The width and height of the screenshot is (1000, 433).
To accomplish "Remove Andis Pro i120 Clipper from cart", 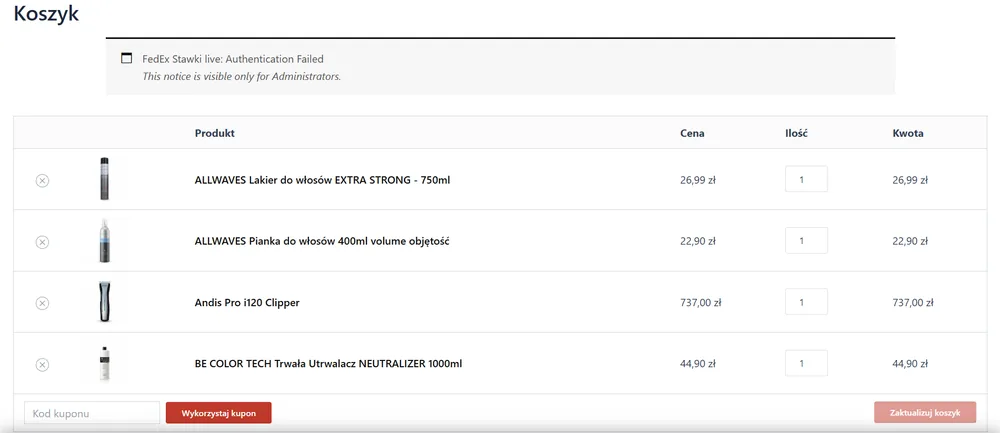I will click(42, 303).
